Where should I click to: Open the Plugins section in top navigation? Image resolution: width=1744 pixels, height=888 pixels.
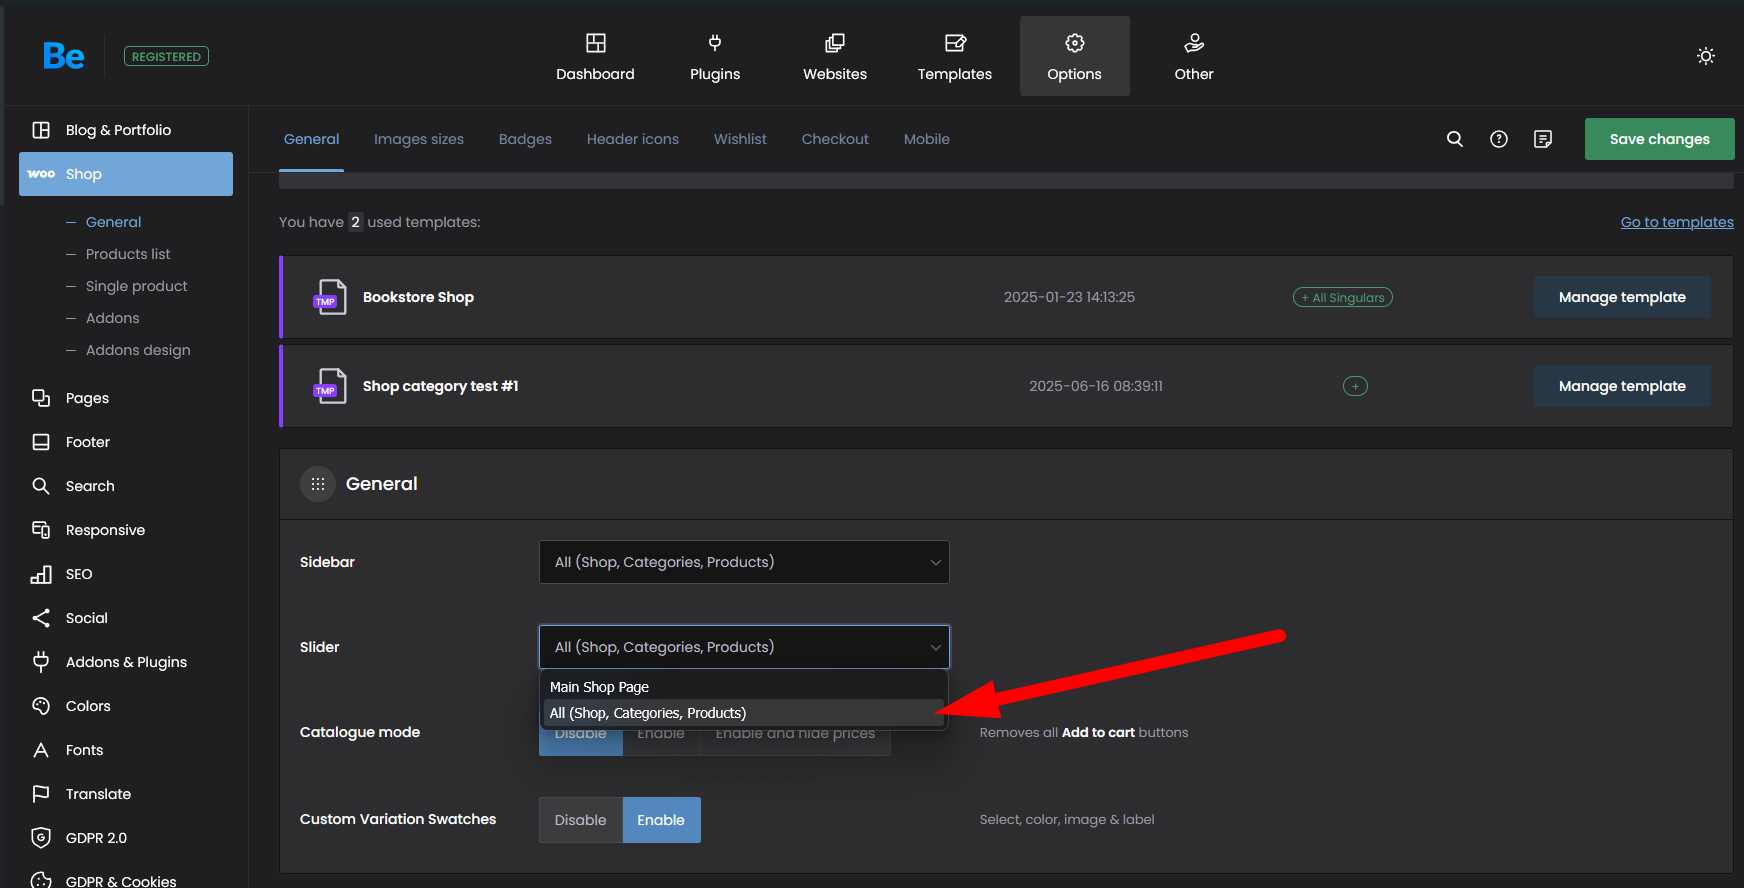coord(715,57)
